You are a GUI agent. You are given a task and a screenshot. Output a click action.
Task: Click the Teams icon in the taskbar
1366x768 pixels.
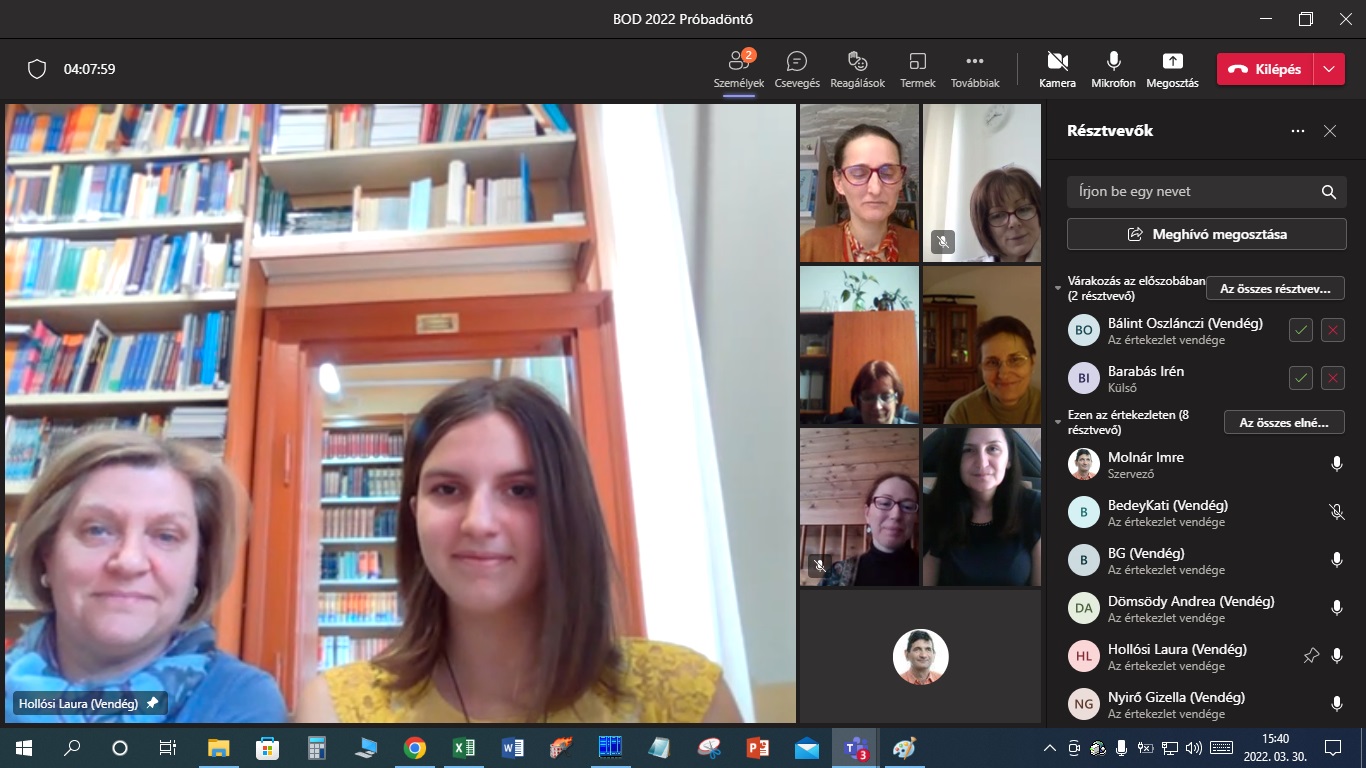point(855,748)
